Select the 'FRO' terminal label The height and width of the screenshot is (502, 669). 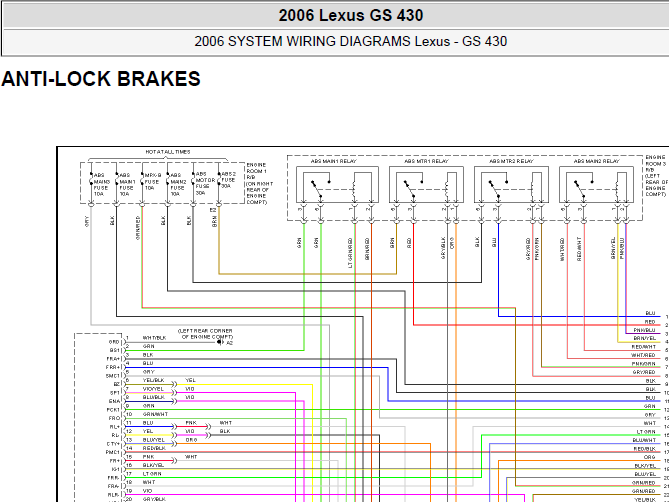pyautogui.click(x=114, y=418)
